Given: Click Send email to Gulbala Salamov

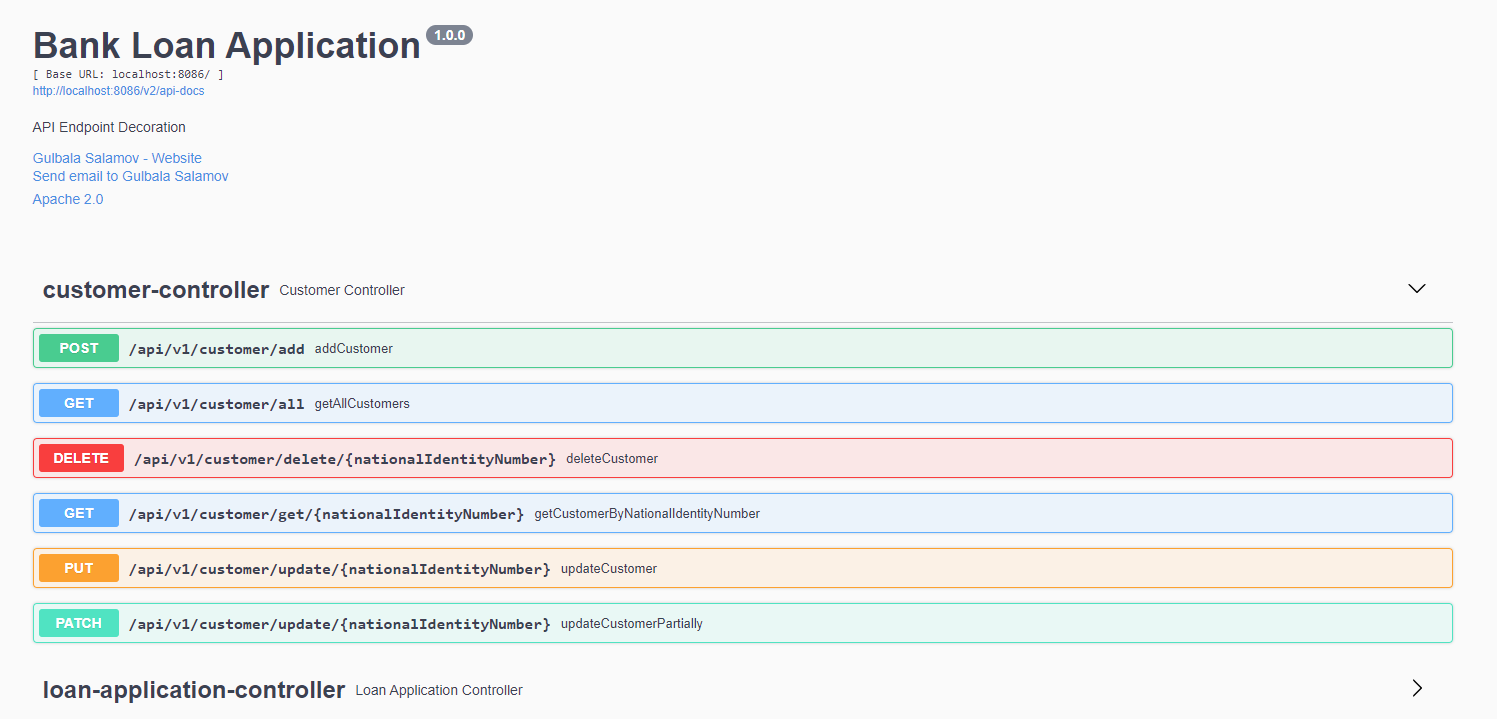Looking at the screenshot, I should (x=130, y=176).
